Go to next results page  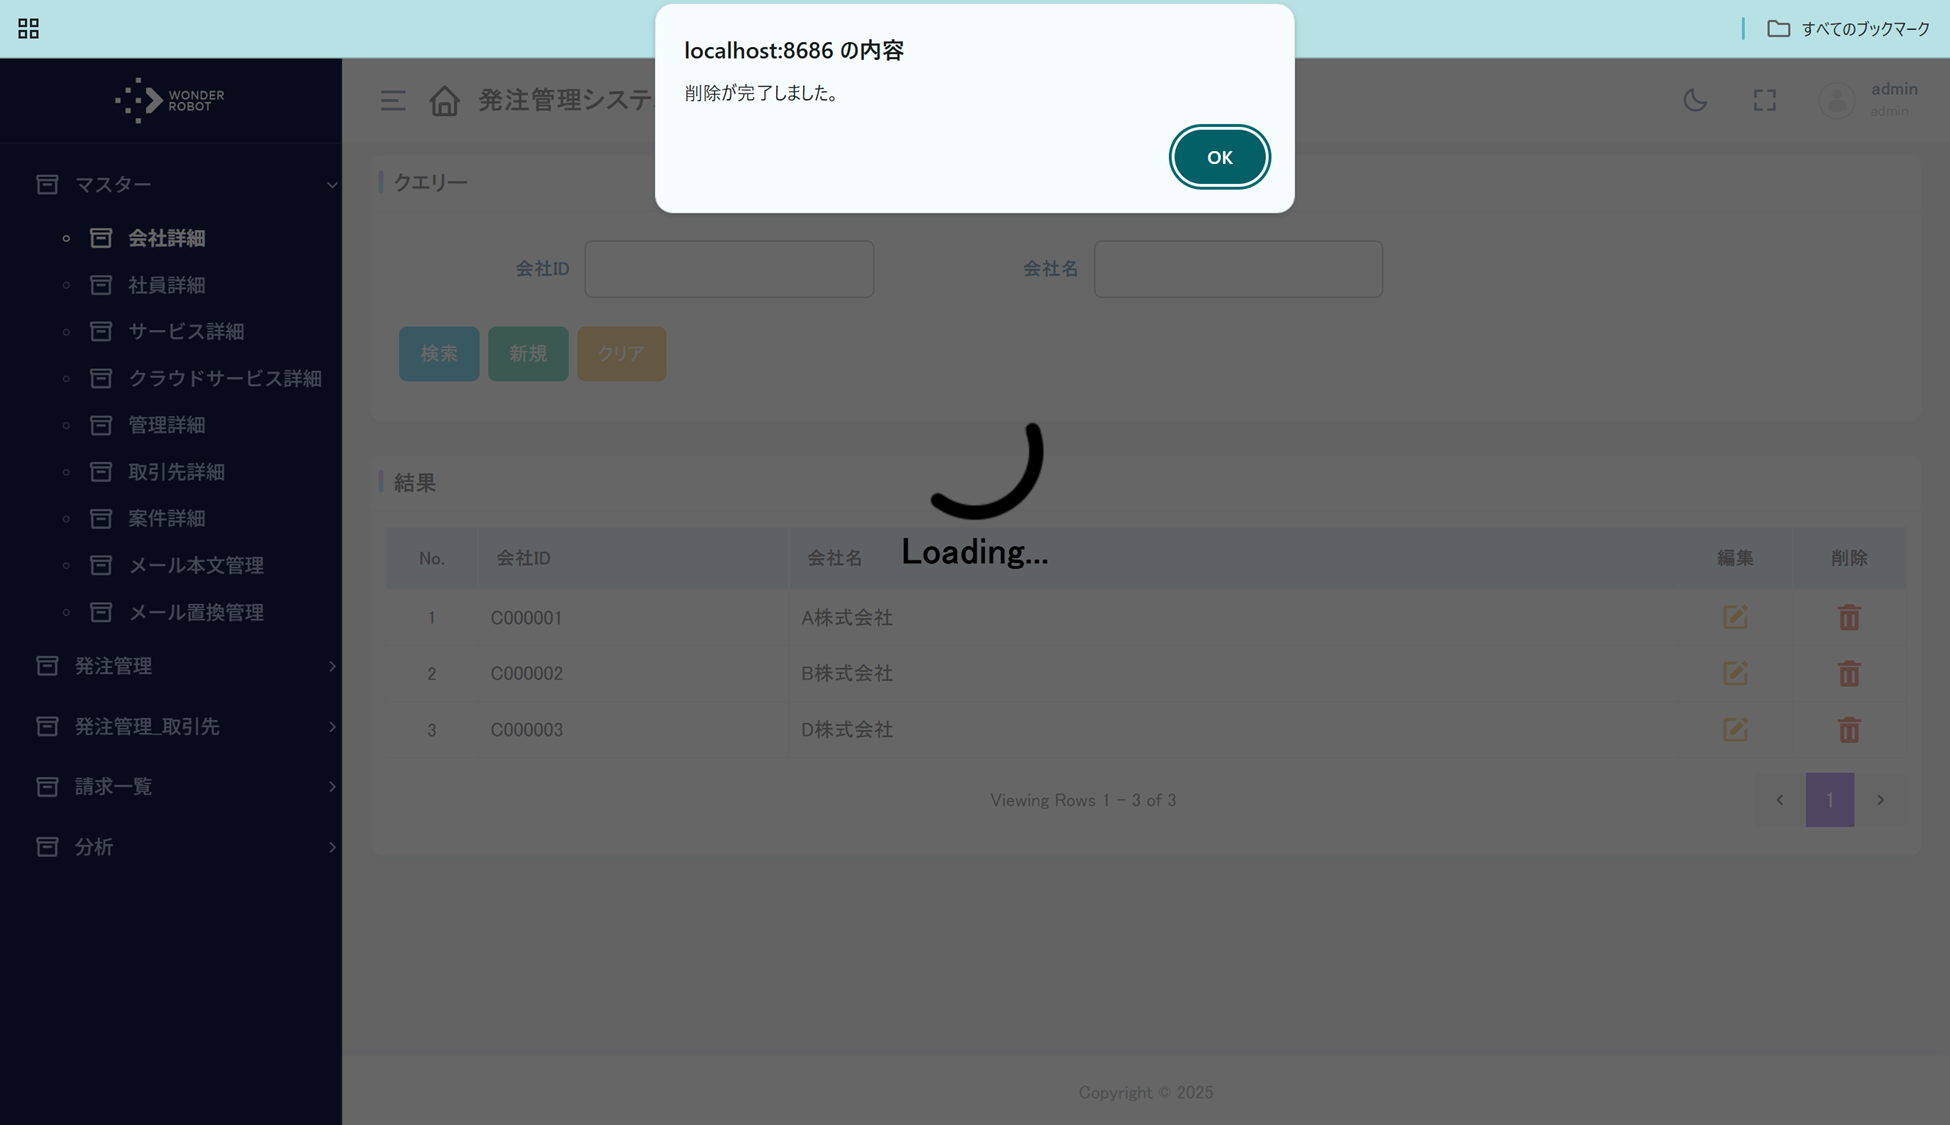[1881, 800]
